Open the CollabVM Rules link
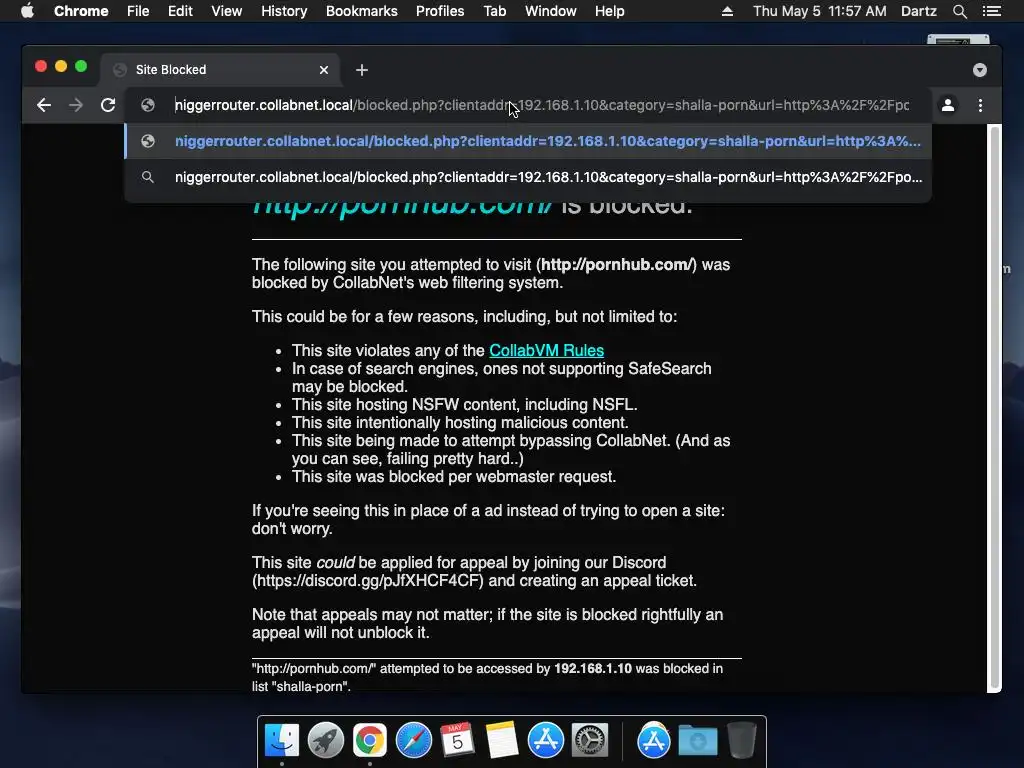Viewport: 1024px width, 768px height. (547, 351)
